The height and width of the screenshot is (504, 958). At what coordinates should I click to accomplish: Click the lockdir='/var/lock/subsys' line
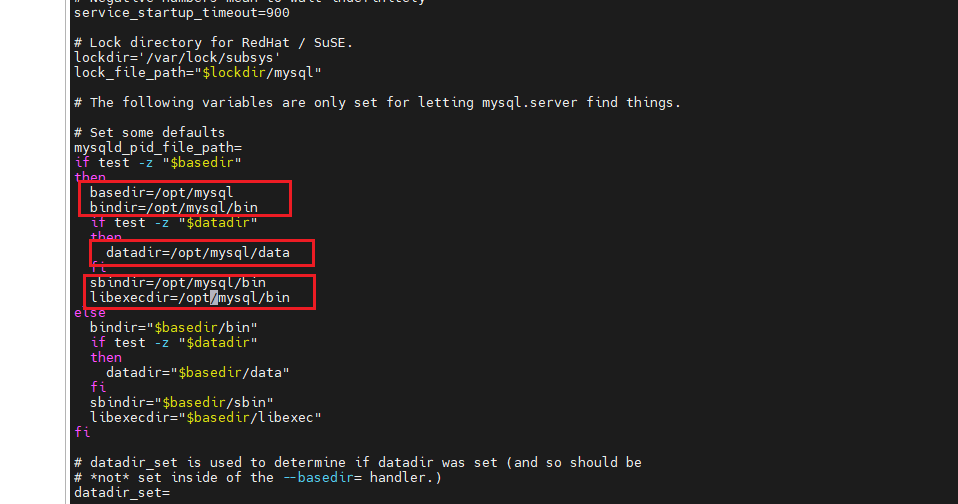pyautogui.click(x=177, y=57)
